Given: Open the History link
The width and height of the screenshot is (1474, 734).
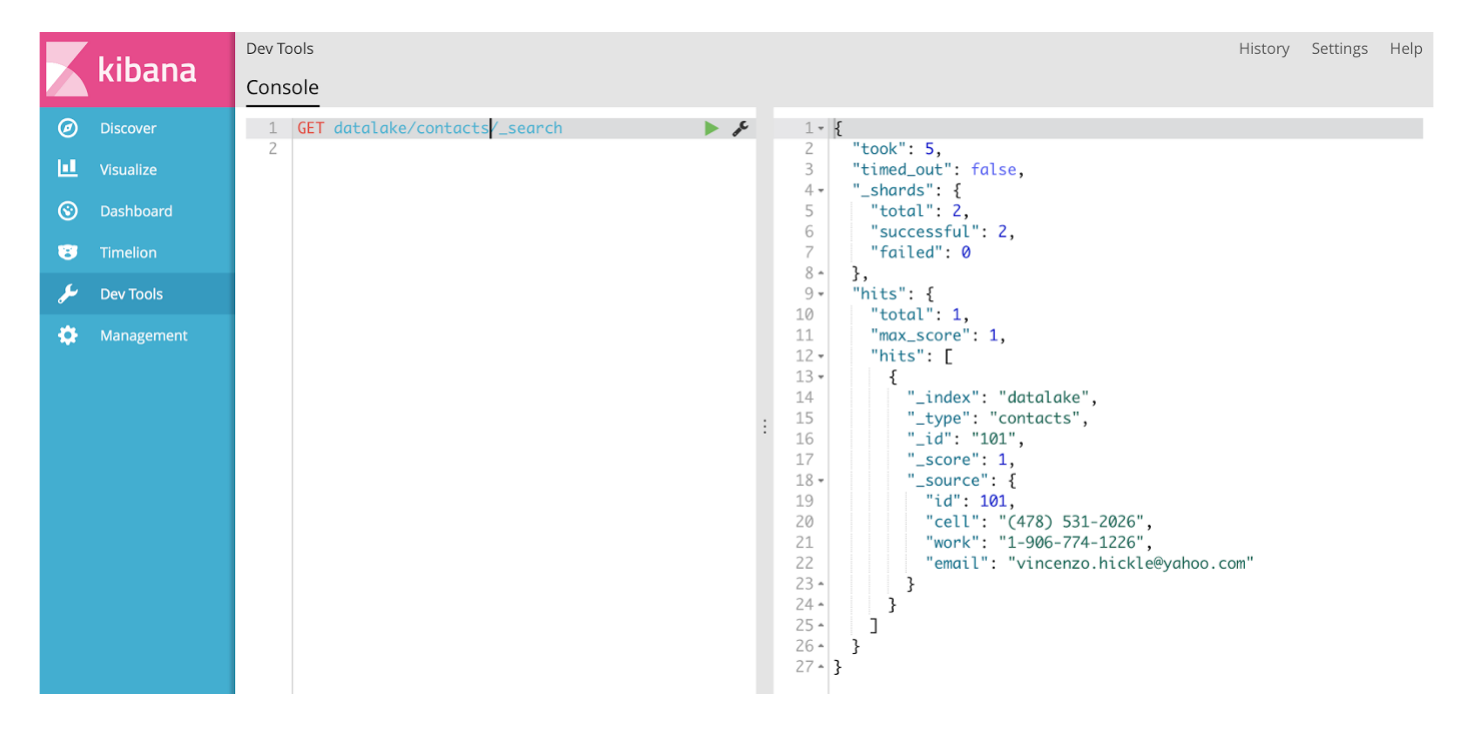Looking at the screenshot, I should (1264, 48).
